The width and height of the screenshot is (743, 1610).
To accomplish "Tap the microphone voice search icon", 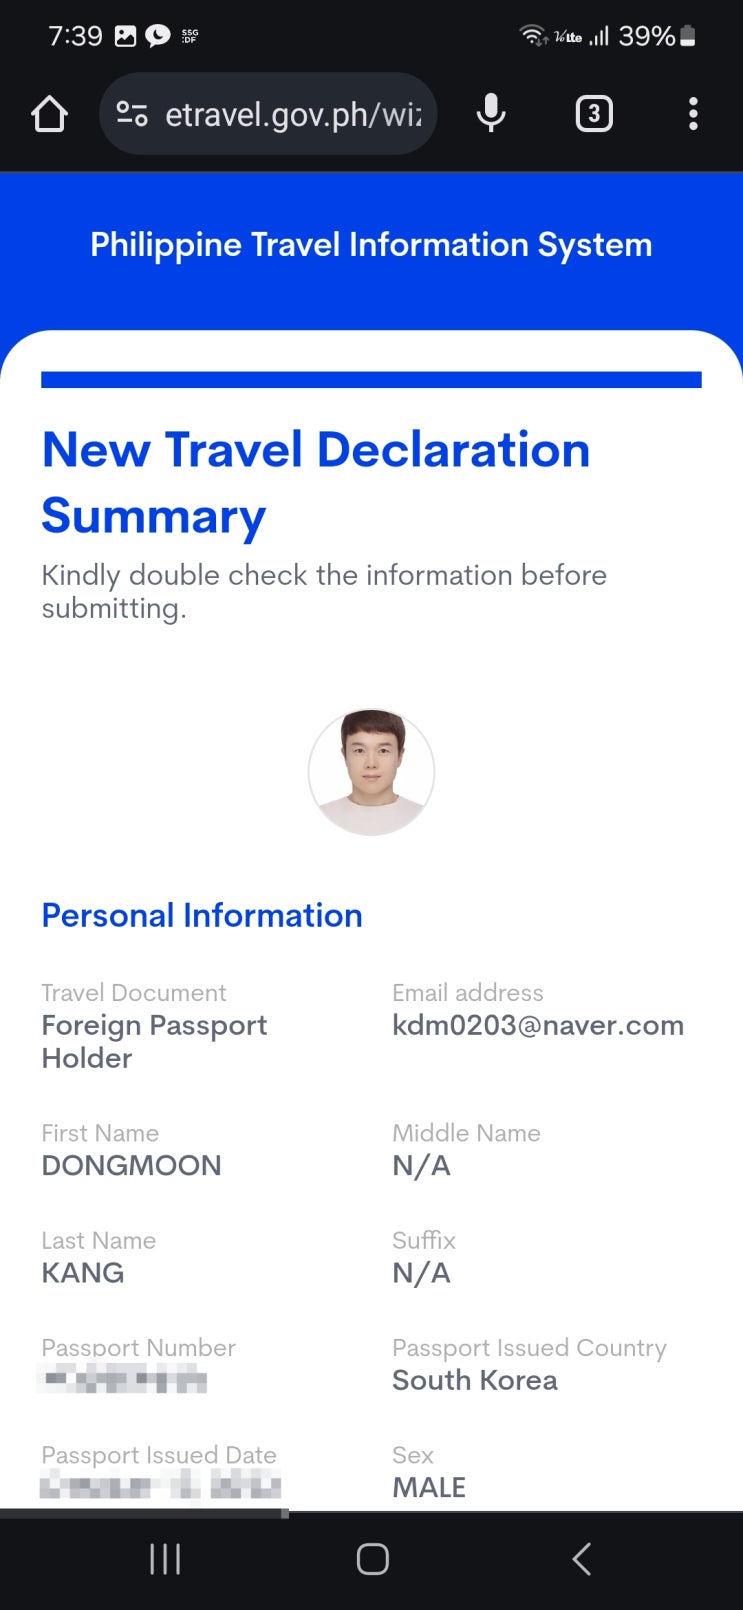I will coord(491,114).
